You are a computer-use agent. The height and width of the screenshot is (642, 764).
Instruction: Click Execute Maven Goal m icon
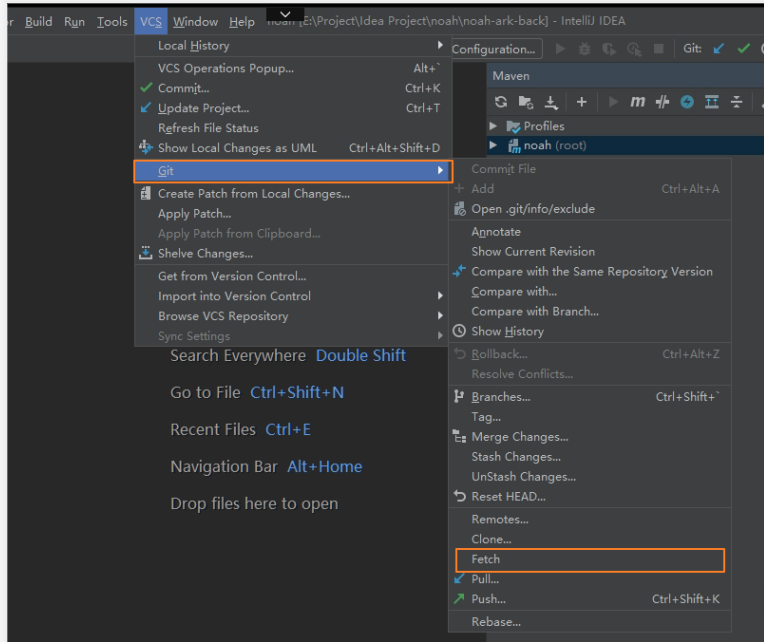pos(637,102)
